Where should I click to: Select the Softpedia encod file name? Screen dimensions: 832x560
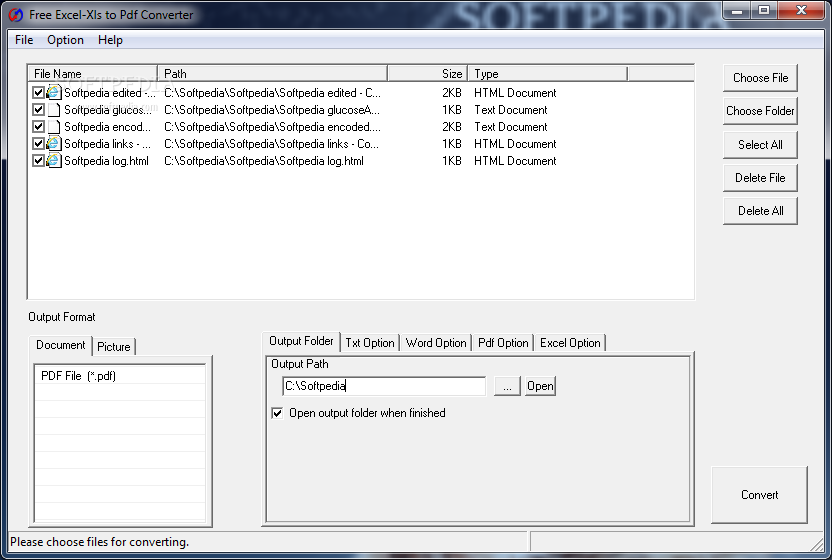coord(107,127)
